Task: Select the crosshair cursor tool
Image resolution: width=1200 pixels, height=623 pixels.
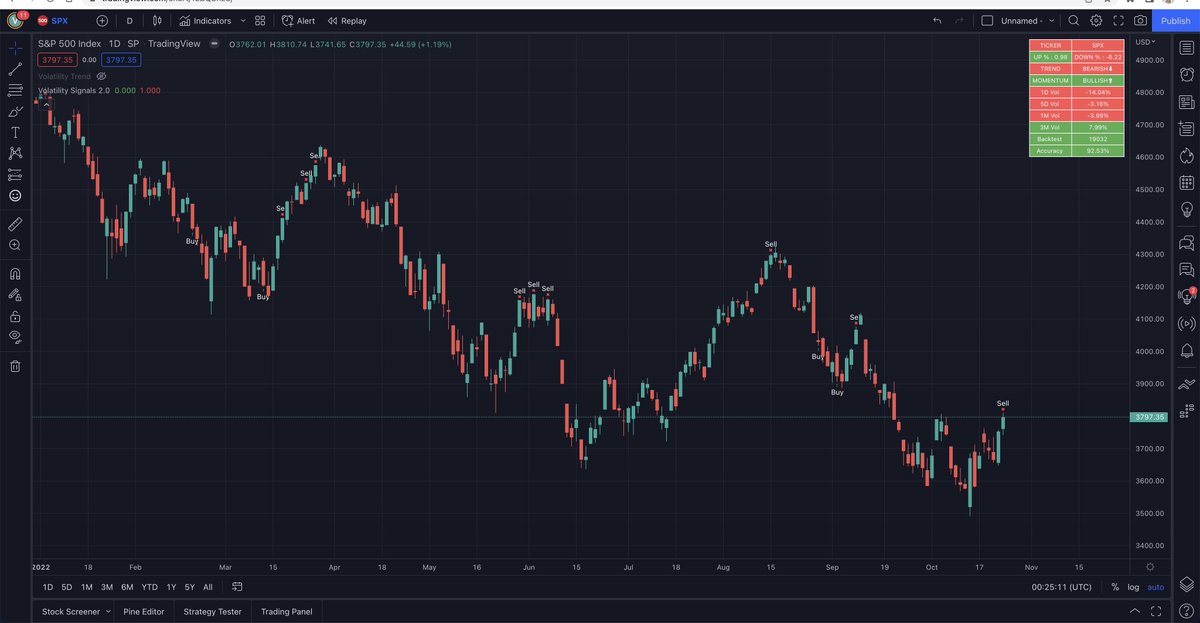Action: [x=15, y=47]
